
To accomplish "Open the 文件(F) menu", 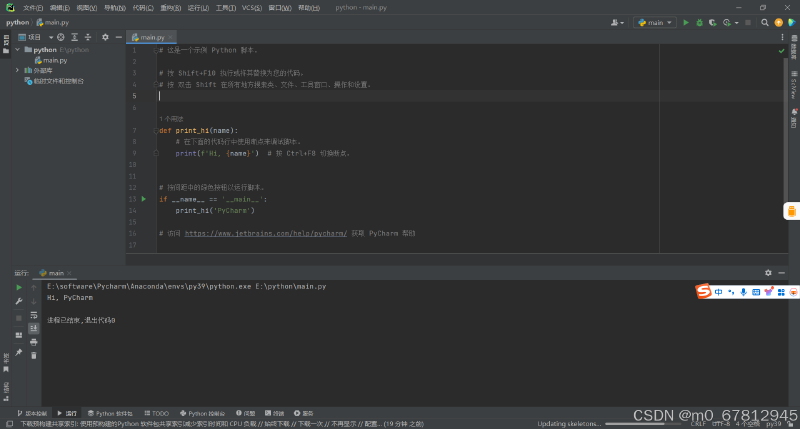I will click(x=33, y=8).
